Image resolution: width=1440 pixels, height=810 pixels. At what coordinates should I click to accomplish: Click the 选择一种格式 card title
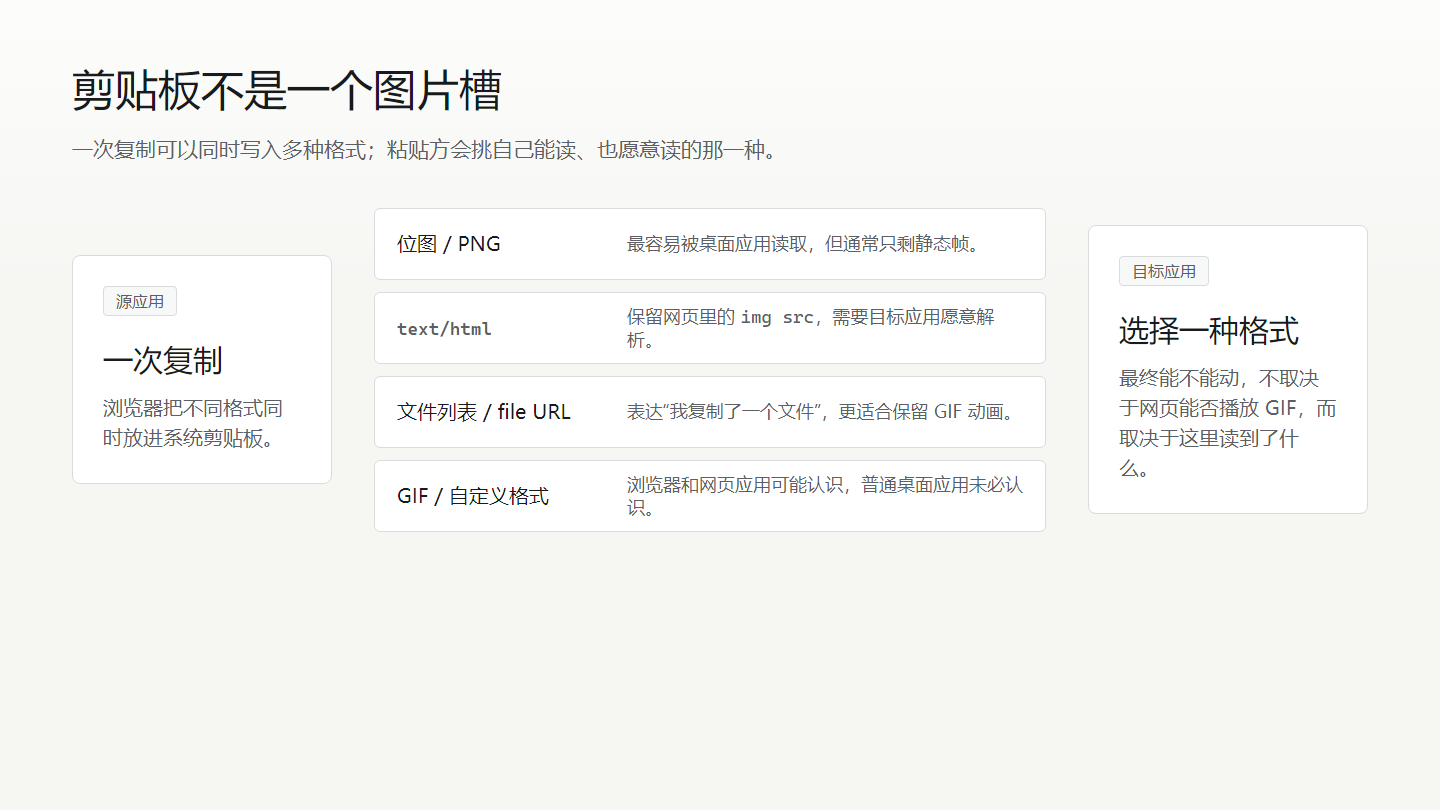[1209, 330]
